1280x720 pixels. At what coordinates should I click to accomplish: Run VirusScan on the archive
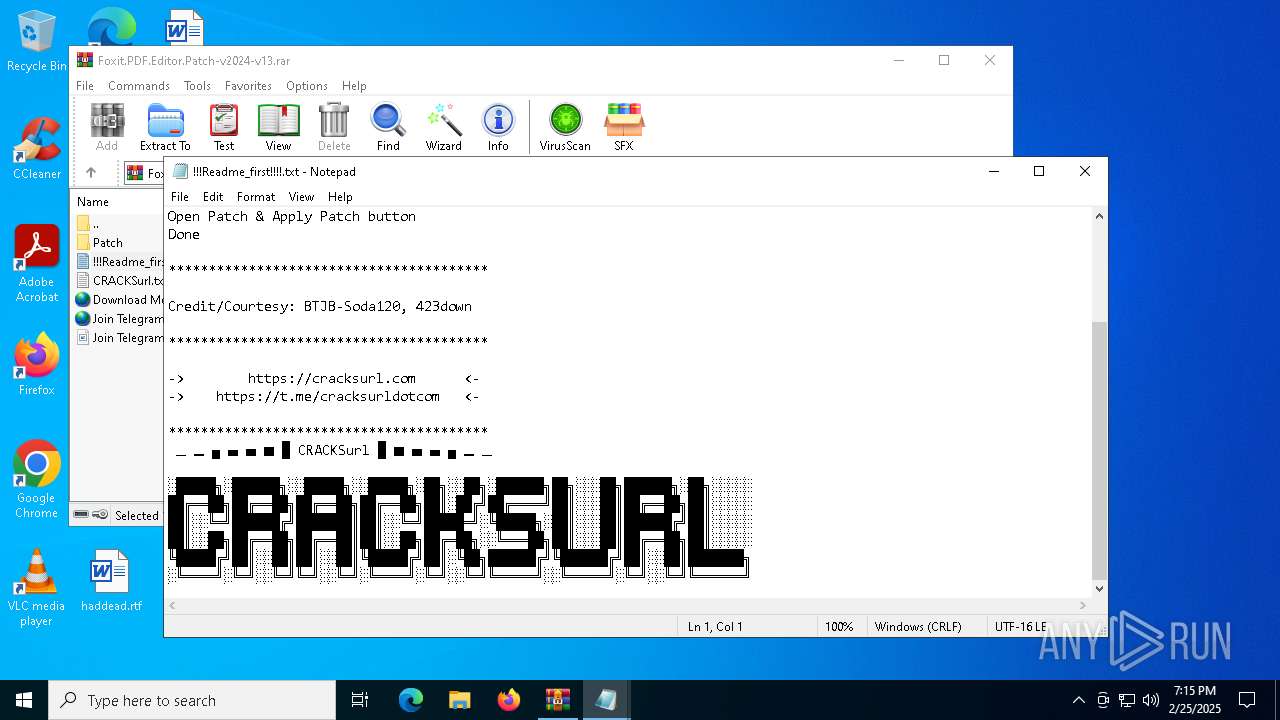[x=565, y=127]
